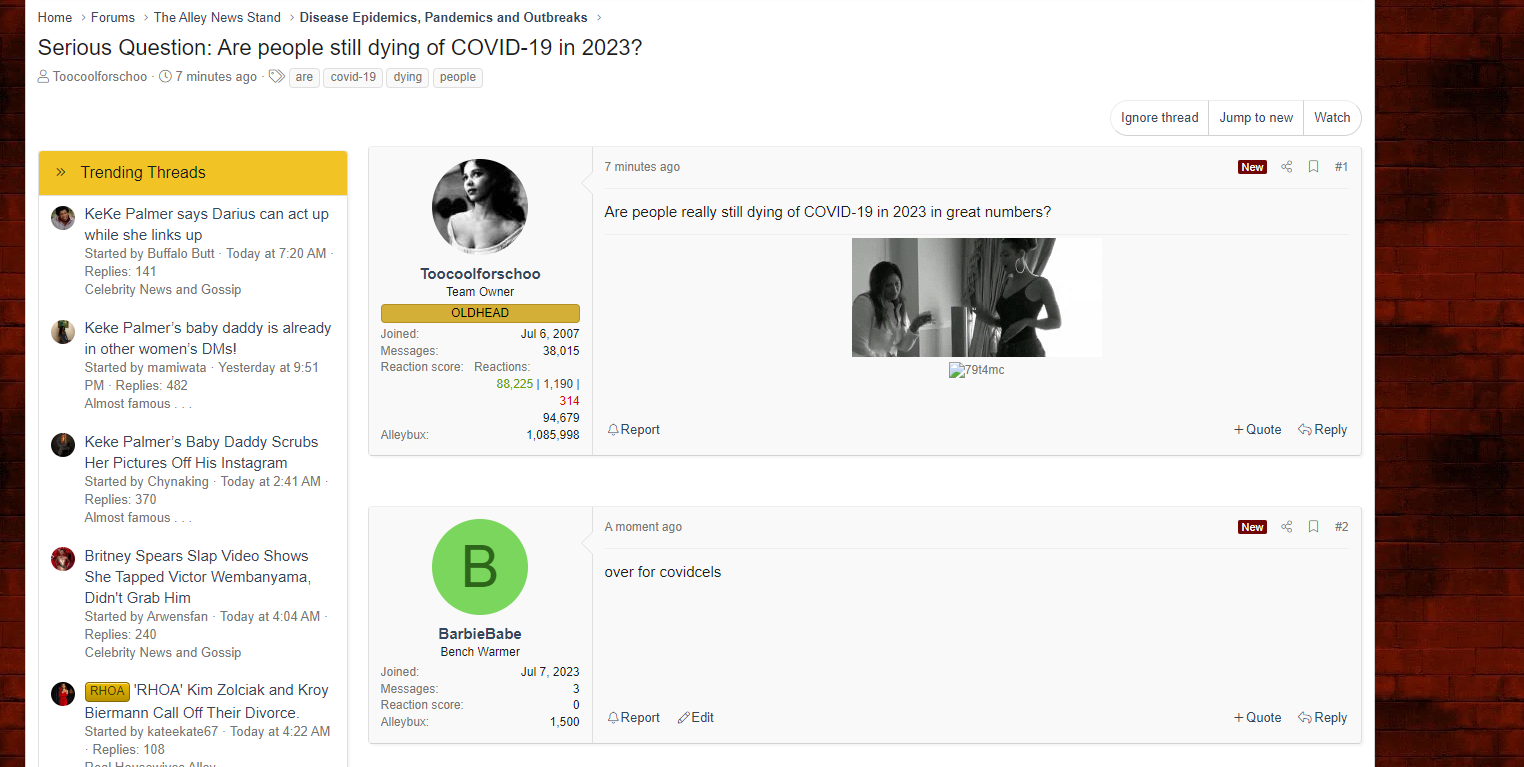This screenshot has height=767, width=1524.
Task: Open KeKe Palmer thread starter avatar
Action: tap(63, 218)
